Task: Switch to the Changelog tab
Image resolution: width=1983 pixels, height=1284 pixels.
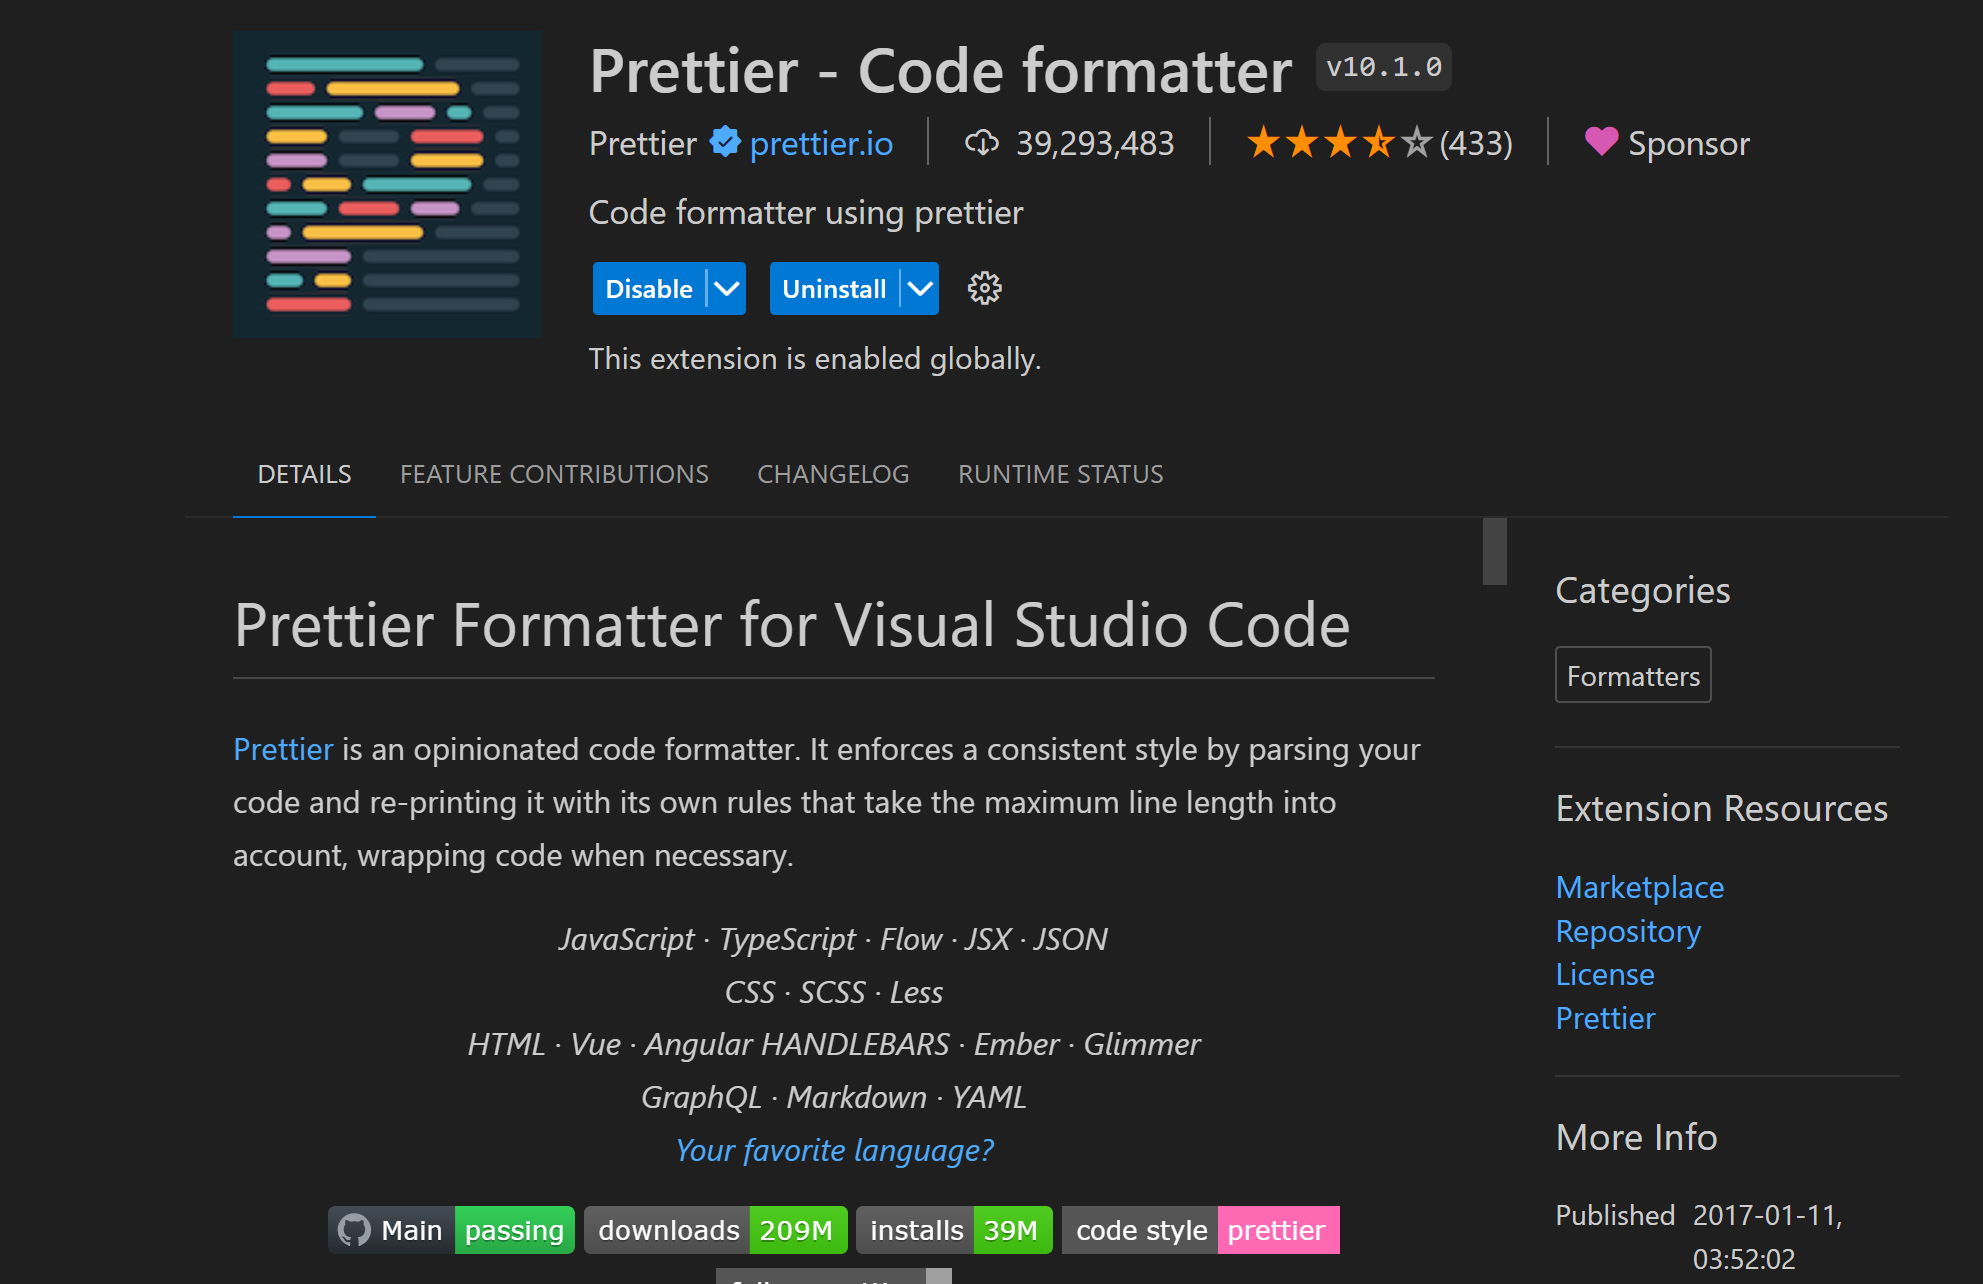Action: tap(833, 474)
